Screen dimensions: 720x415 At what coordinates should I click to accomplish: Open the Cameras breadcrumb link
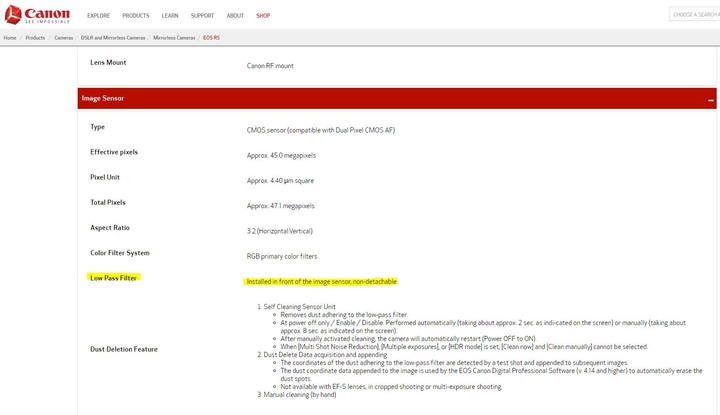(x=63, y=38)
